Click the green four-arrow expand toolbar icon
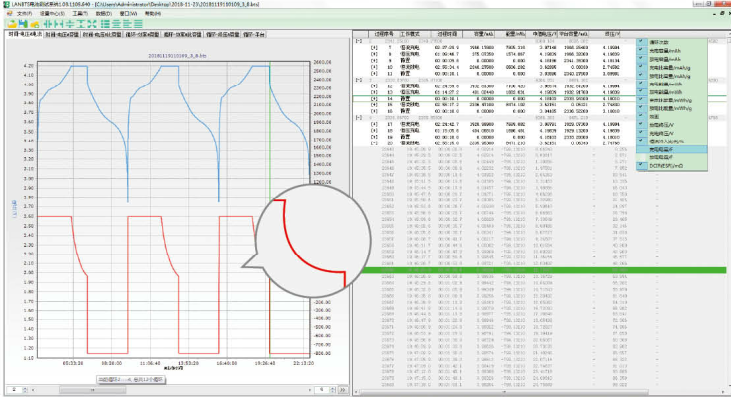Image resolution: width=731 pixels, height=397 pixels. 92,24
